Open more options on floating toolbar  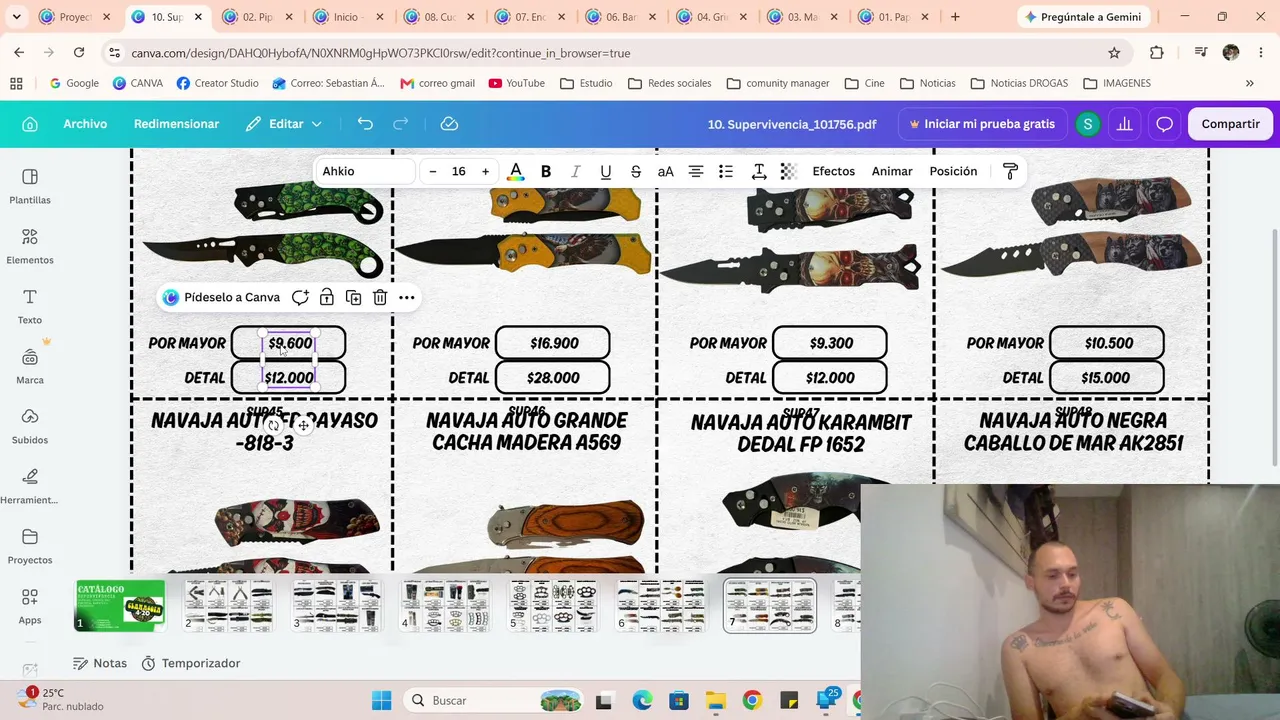pyautogui.click(x=406, y=297)
